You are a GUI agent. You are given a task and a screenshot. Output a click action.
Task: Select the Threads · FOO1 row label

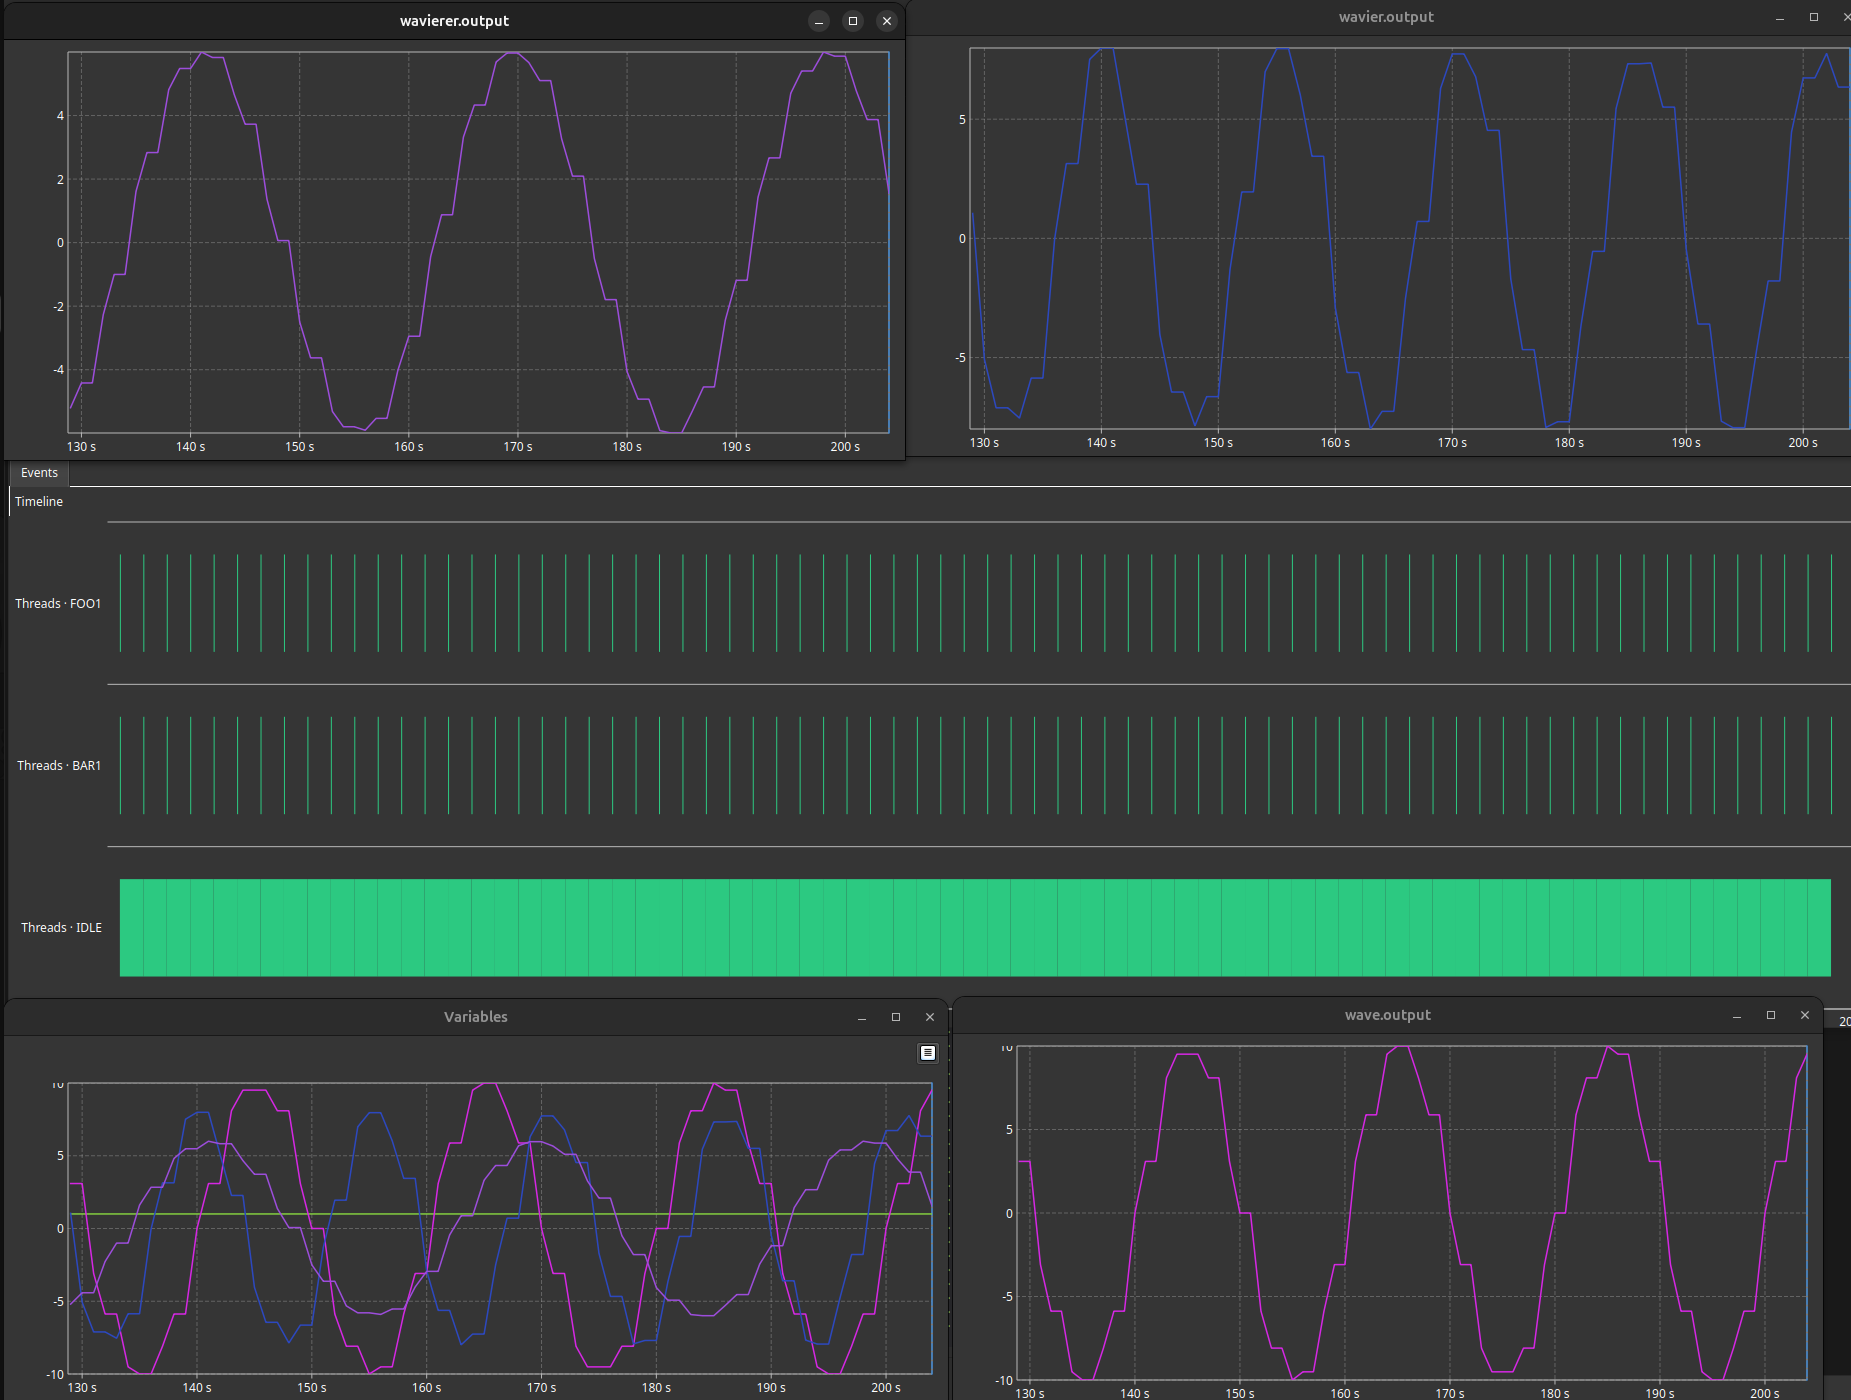coord(58,604)
